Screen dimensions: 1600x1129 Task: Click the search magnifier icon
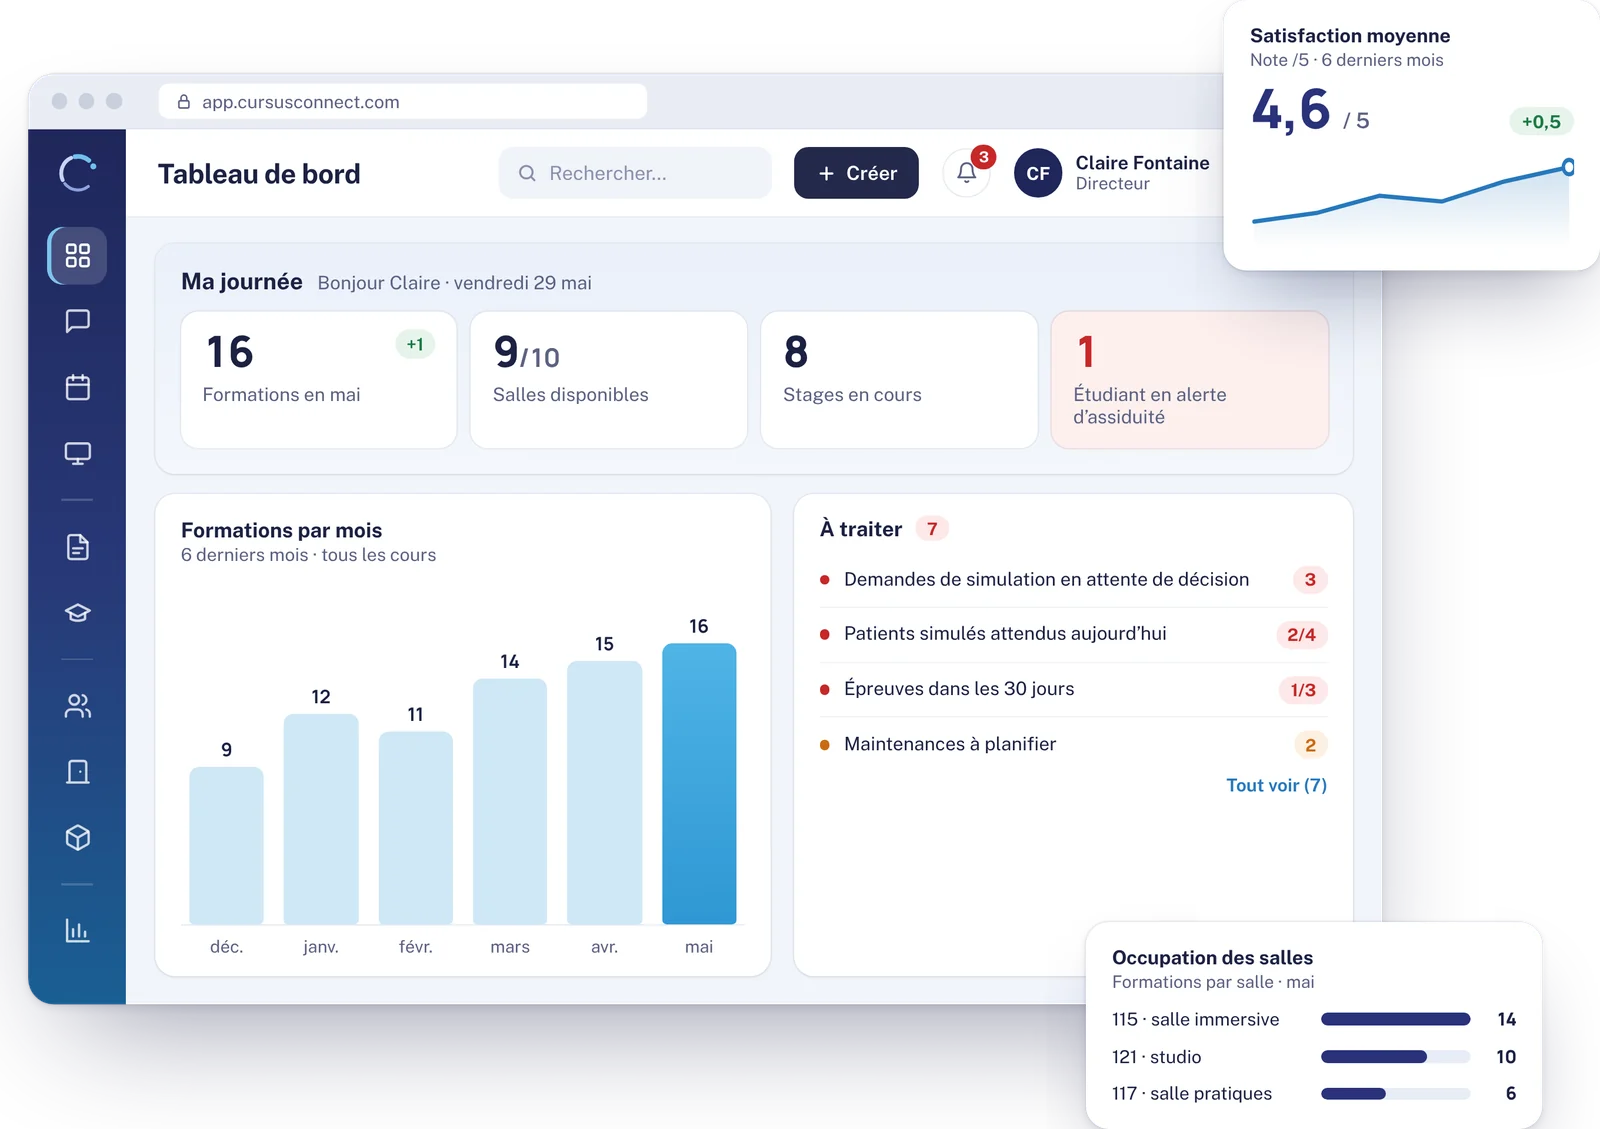pos(527,173)
